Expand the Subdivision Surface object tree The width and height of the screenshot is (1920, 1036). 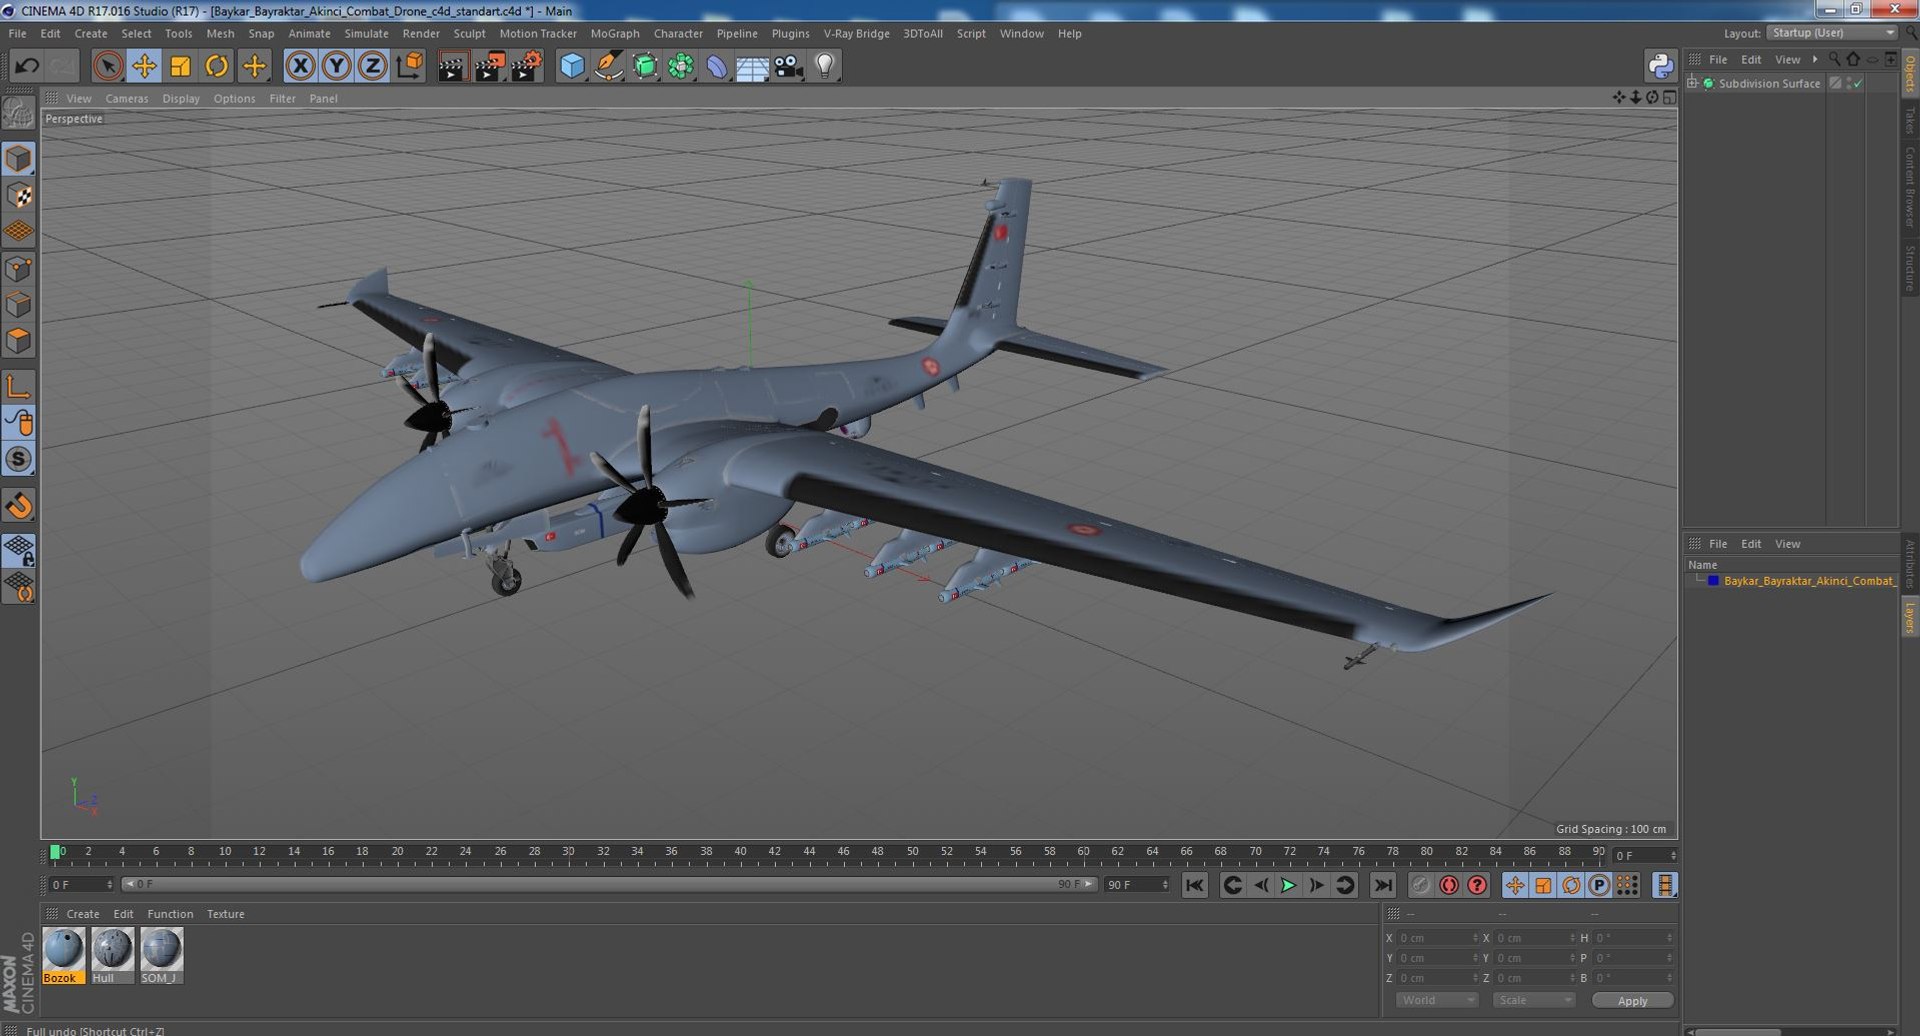tap(1692, 83)
